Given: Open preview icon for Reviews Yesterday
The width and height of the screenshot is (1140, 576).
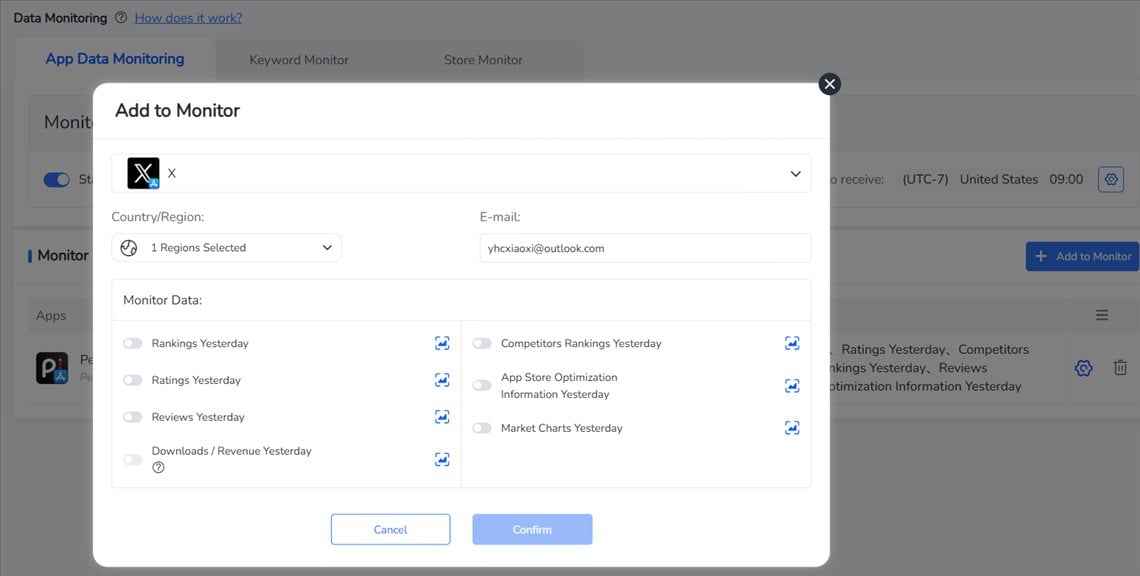Looking at the screenshot, I should 442,417.
